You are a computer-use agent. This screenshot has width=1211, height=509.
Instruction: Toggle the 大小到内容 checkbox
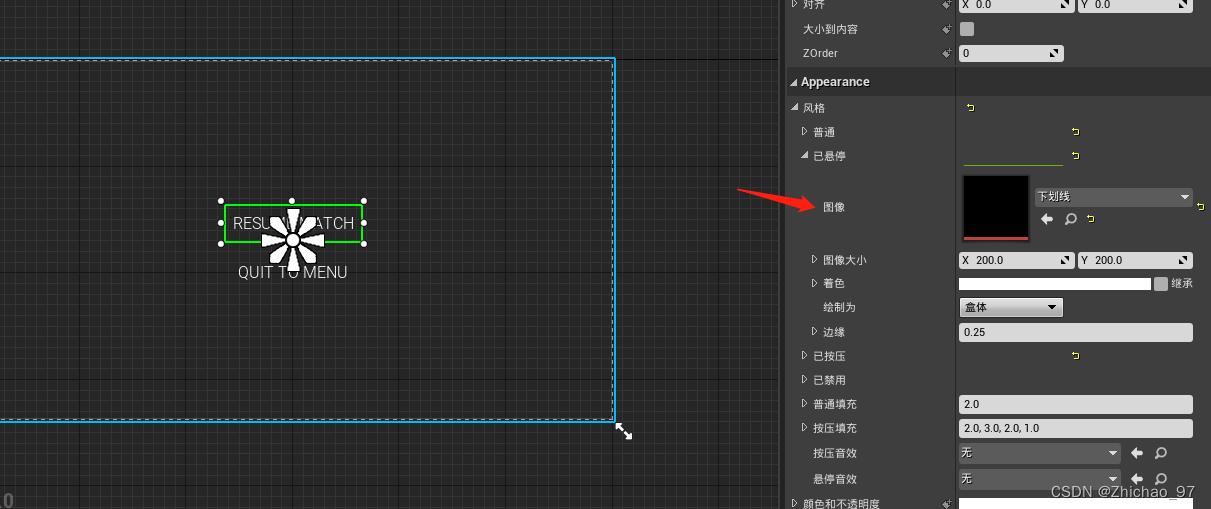967,29
